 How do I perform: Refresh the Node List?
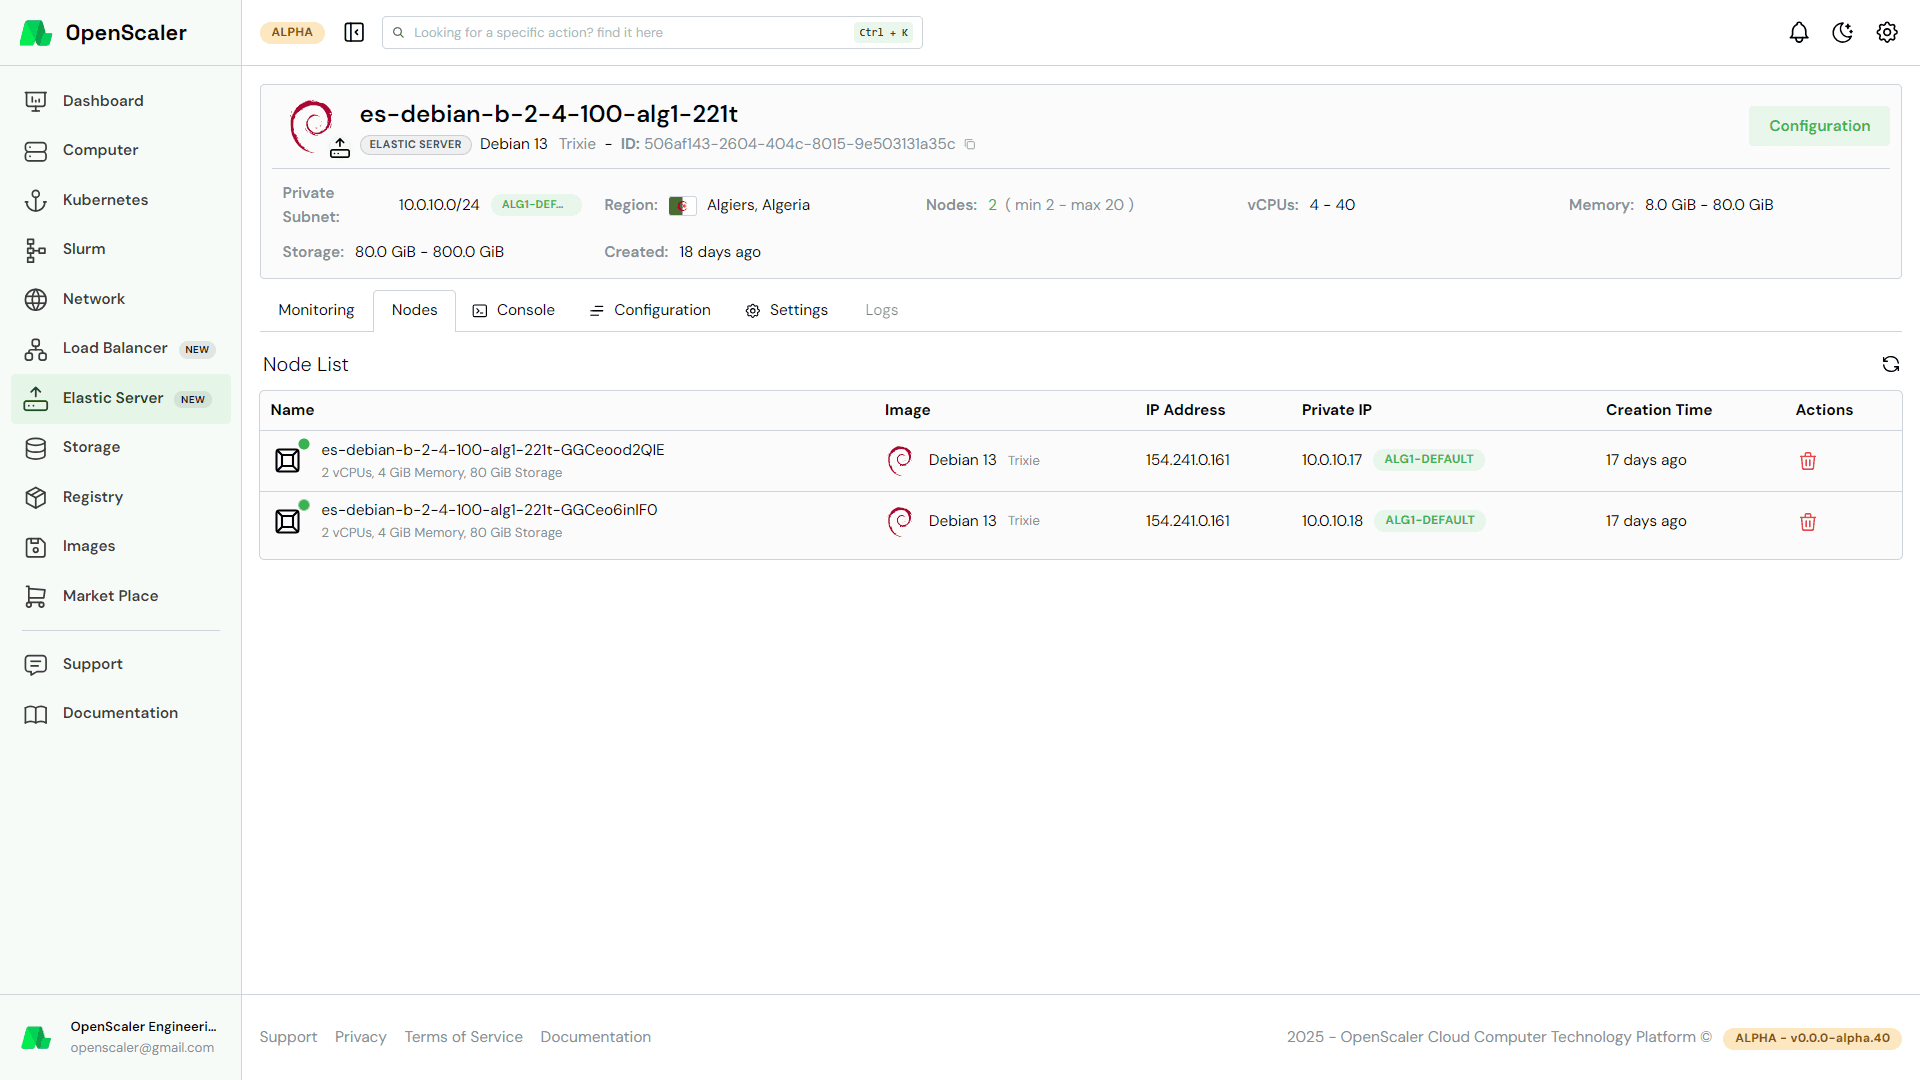(1890, 364)
